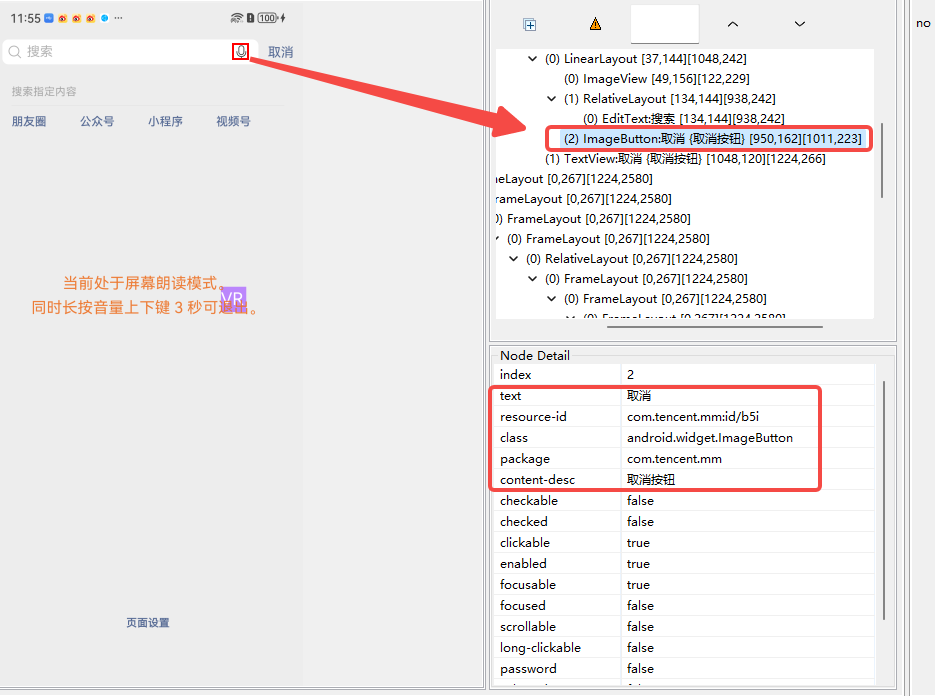Collapse the (0) FrameLayout under RelativeLayout
935x696 pixels.
[532, 279]
